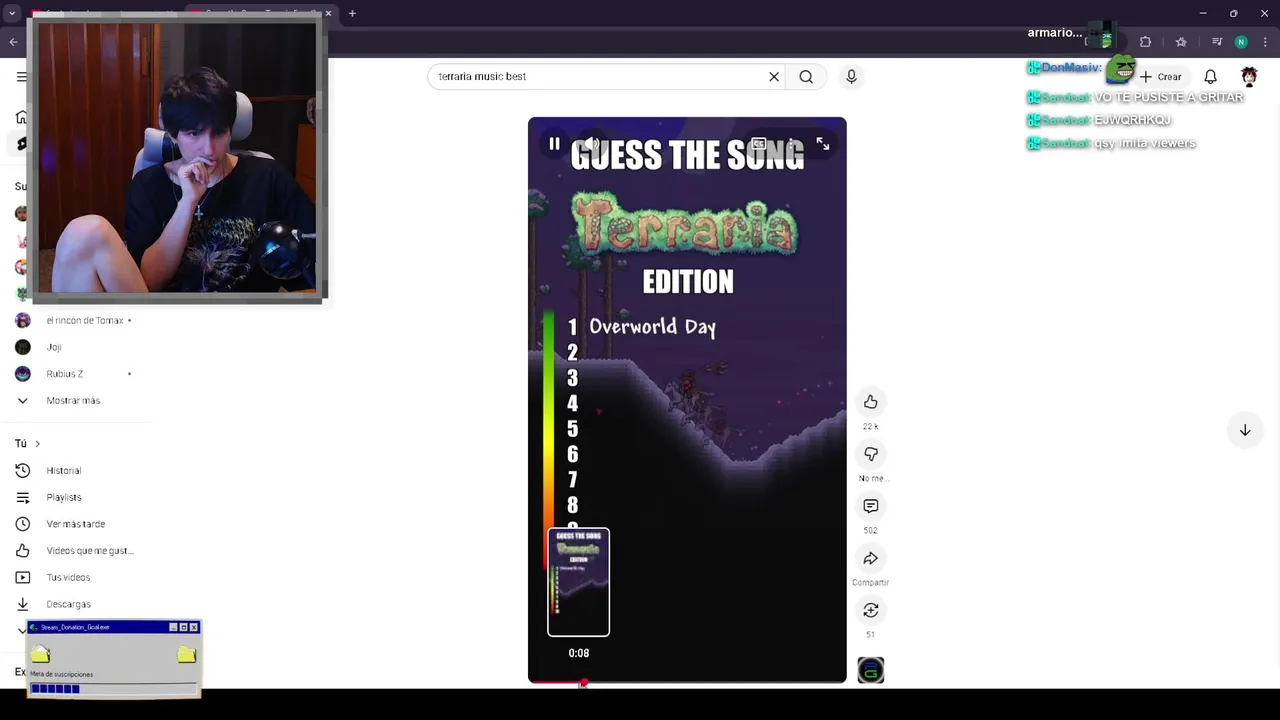1280x720 pixels.
Task: Open browser media controls icon
Action: [1217, 42]
